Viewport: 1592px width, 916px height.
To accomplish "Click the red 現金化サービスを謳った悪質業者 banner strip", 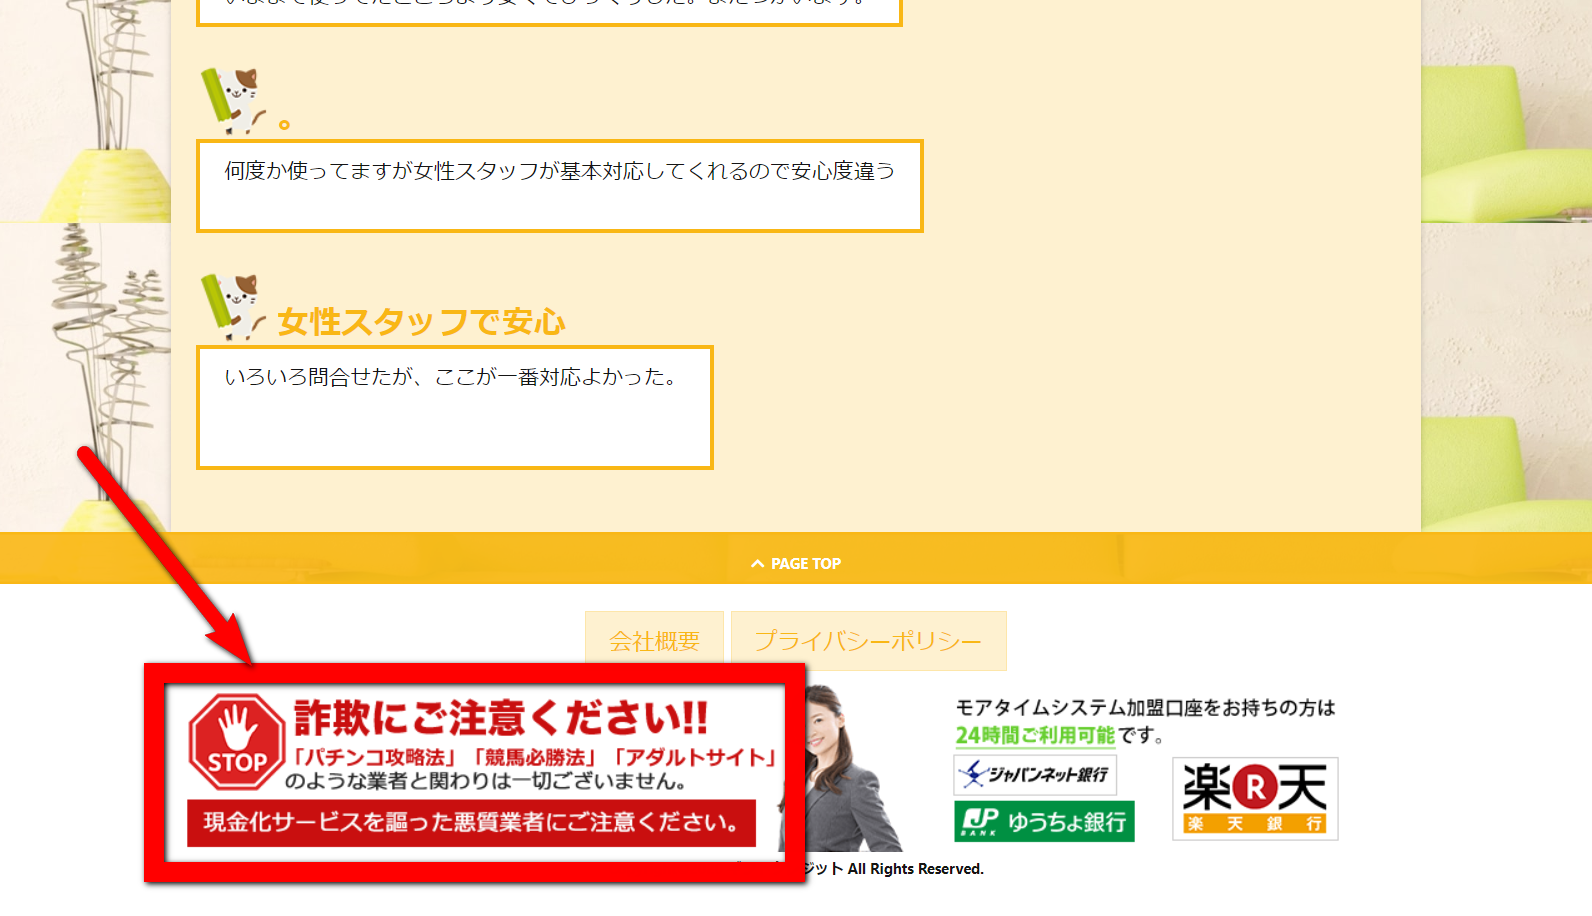I will pyautogui.click(x=471, y=822).
